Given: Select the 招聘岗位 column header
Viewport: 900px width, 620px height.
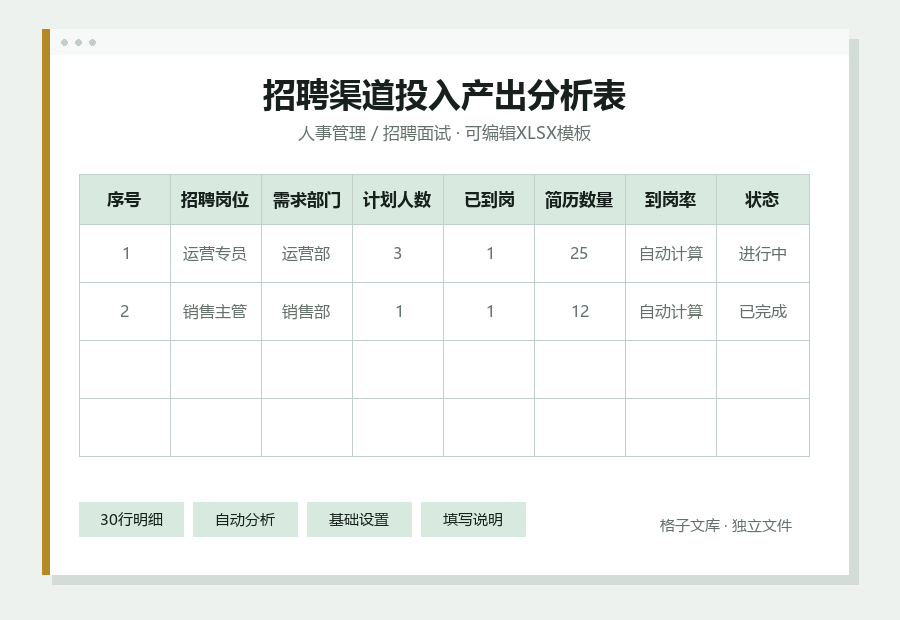Looking at the screenshot, I should pyautogui.click(x=216, y=199).
